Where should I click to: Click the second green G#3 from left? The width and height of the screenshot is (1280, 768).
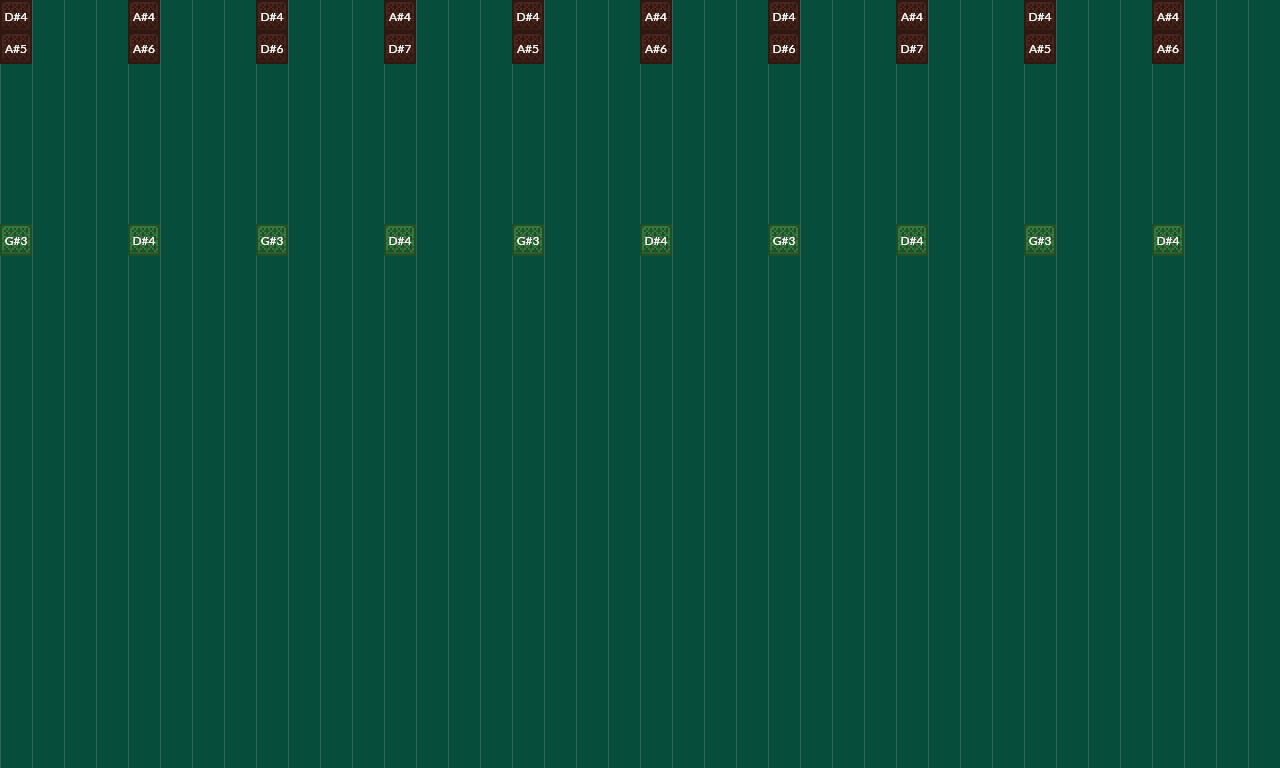click(x=272, y=241)
